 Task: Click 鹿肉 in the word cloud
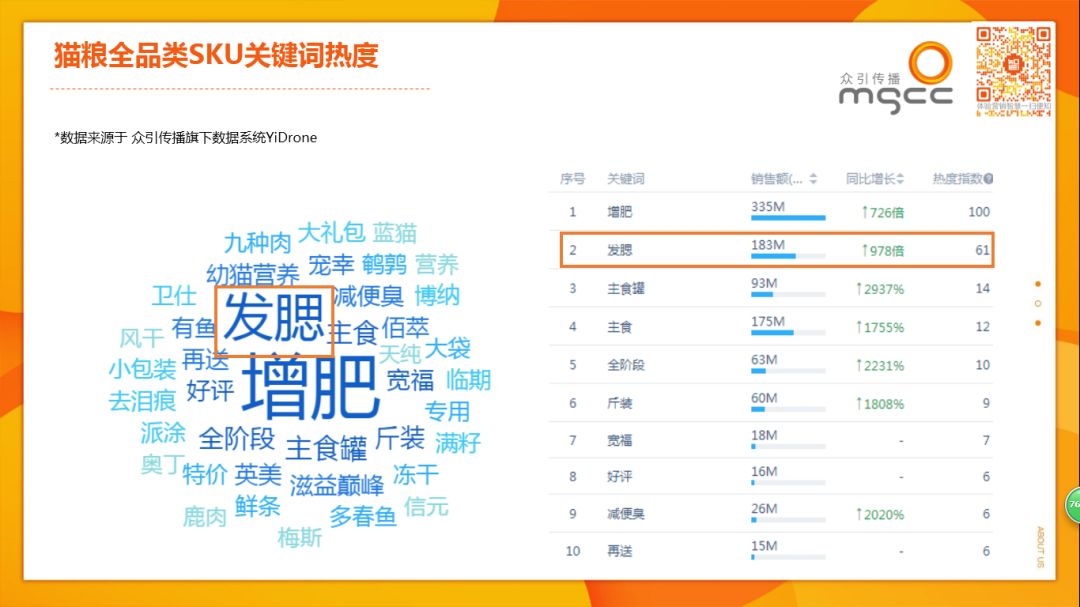[x=205, y=517]
